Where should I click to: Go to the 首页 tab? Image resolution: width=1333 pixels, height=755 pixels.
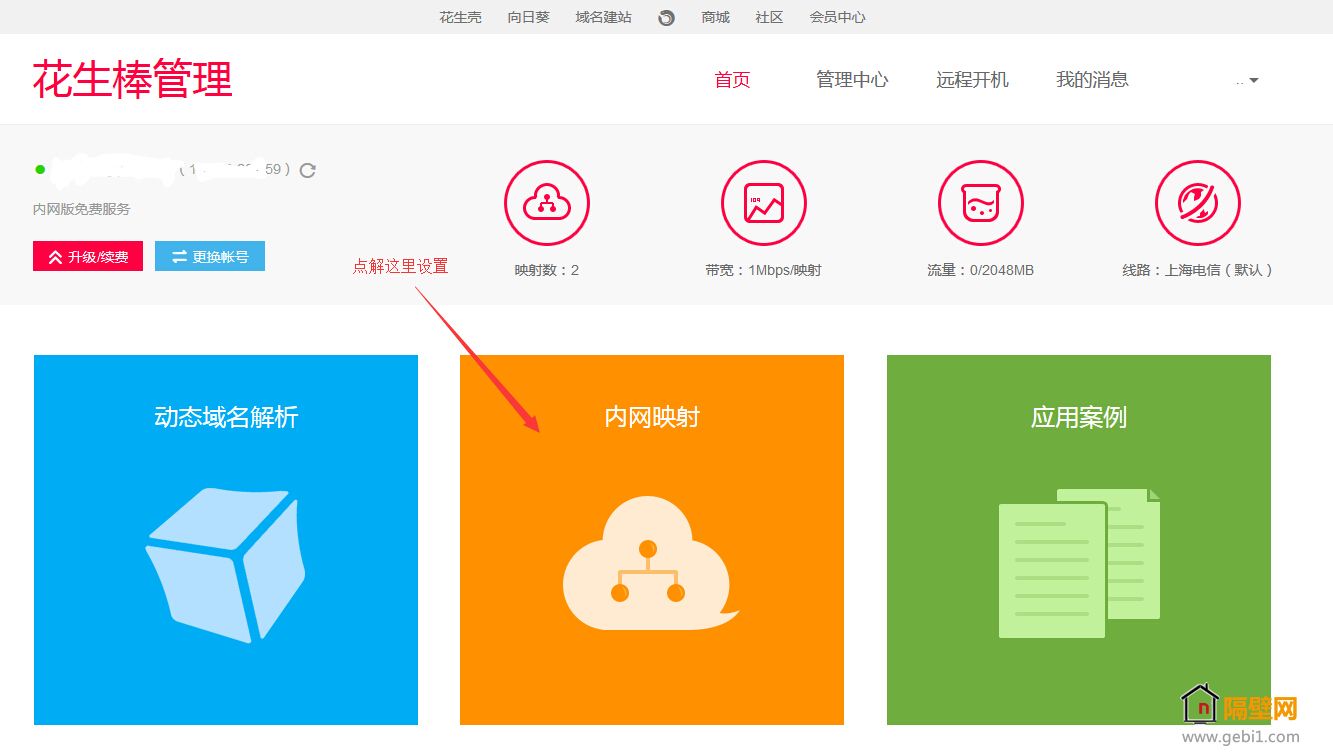pos(732,80)
